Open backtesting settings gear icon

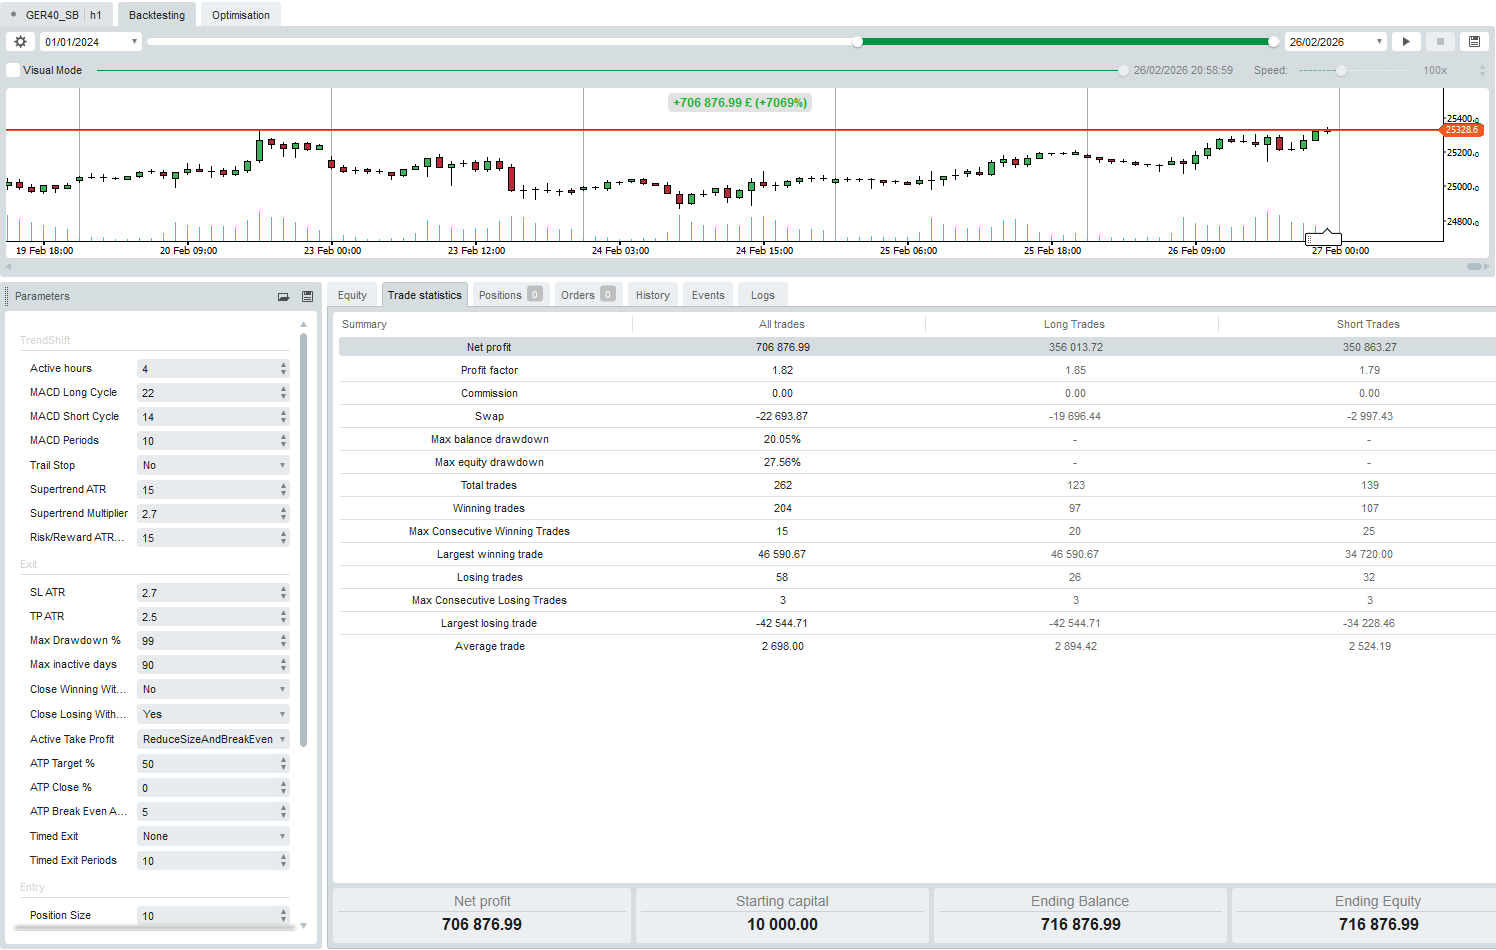(20, 42)
